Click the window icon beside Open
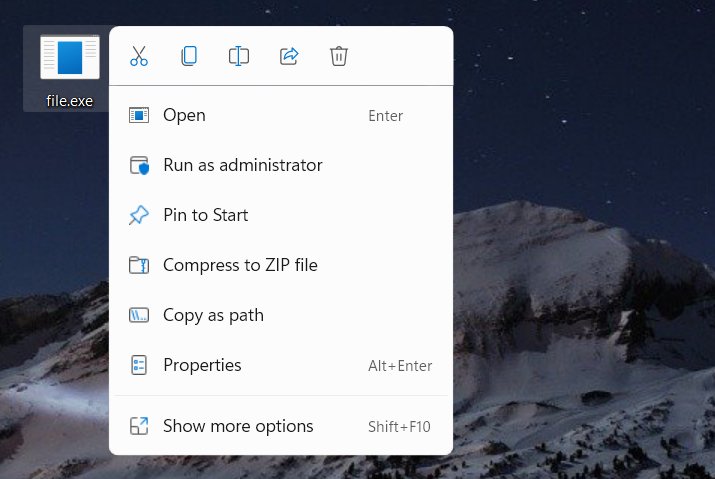This screenshot has width=715, height=479. [139, 115]
